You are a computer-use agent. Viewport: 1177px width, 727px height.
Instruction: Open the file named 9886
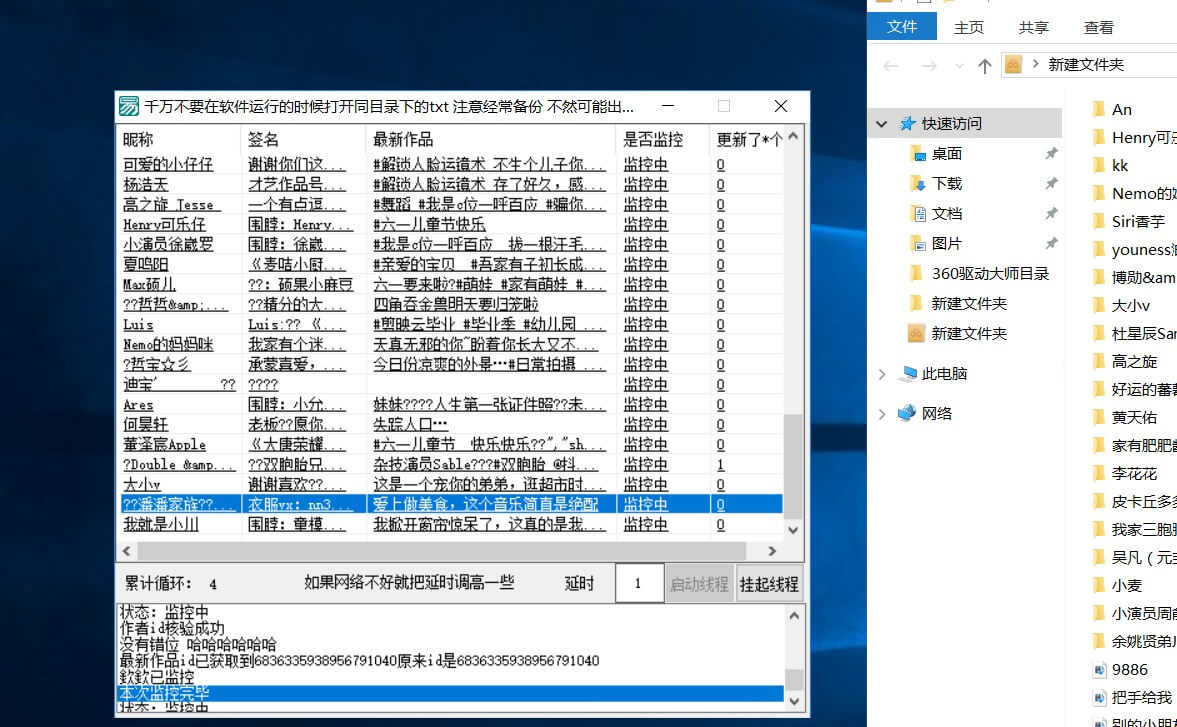click(x=1130, y=669)
